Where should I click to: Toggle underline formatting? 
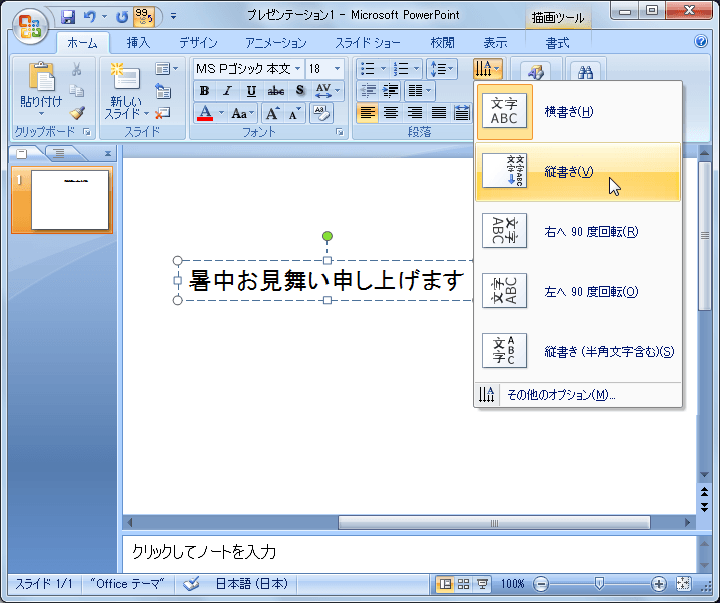pos(251,91)
